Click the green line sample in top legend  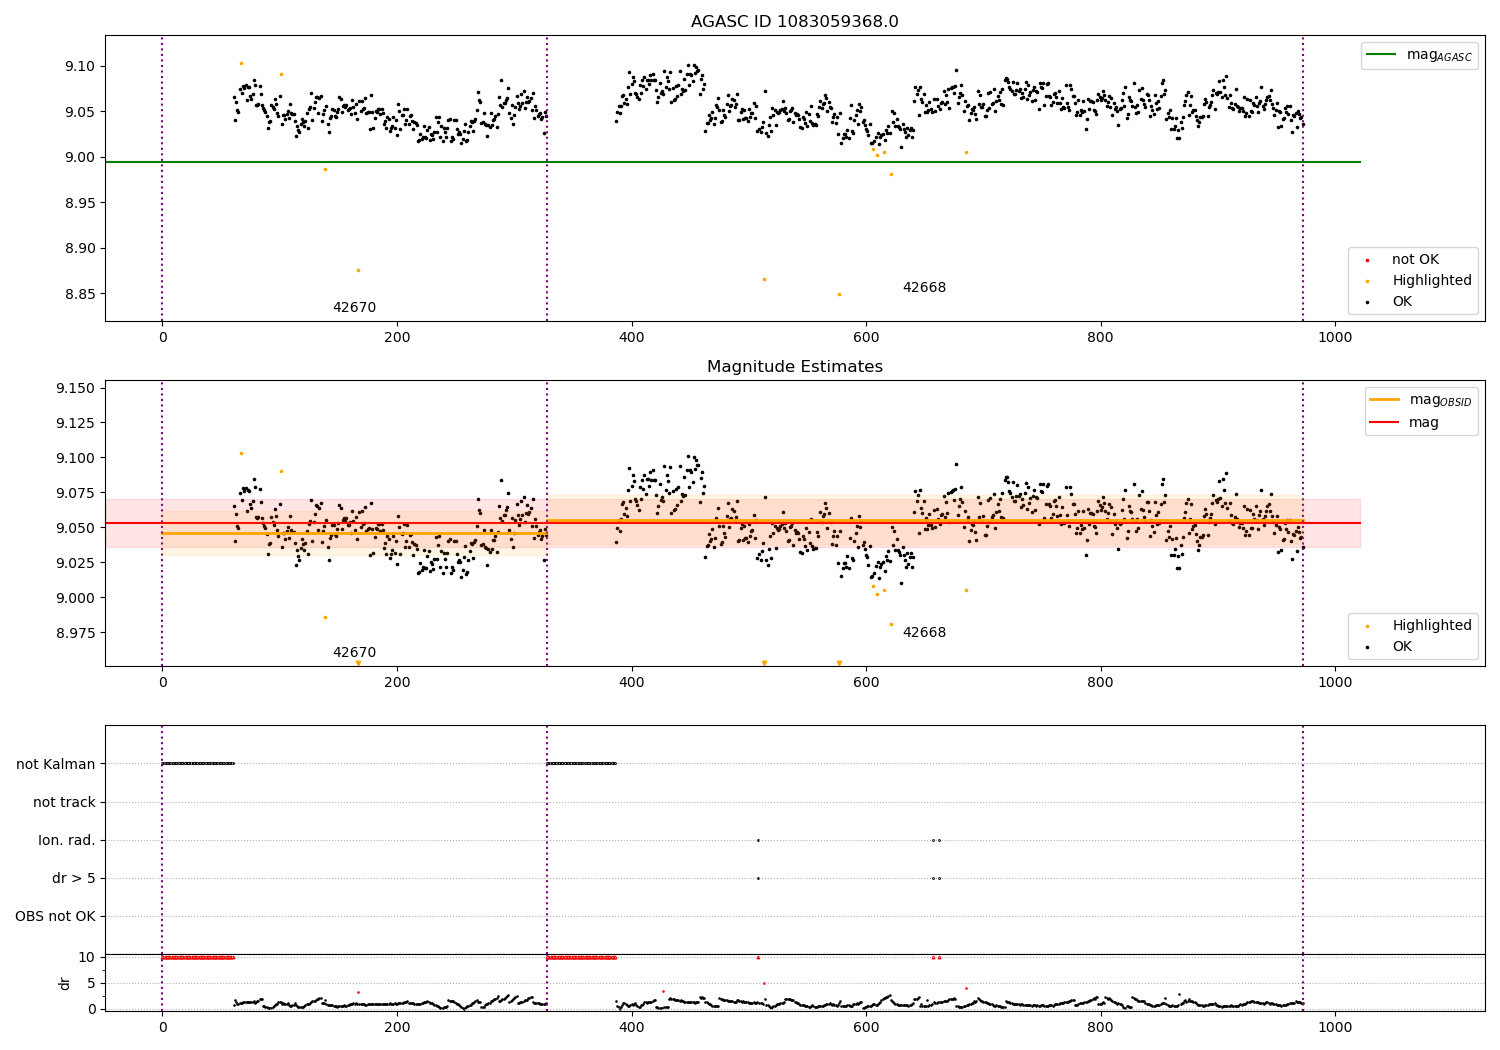[1381, 55]
